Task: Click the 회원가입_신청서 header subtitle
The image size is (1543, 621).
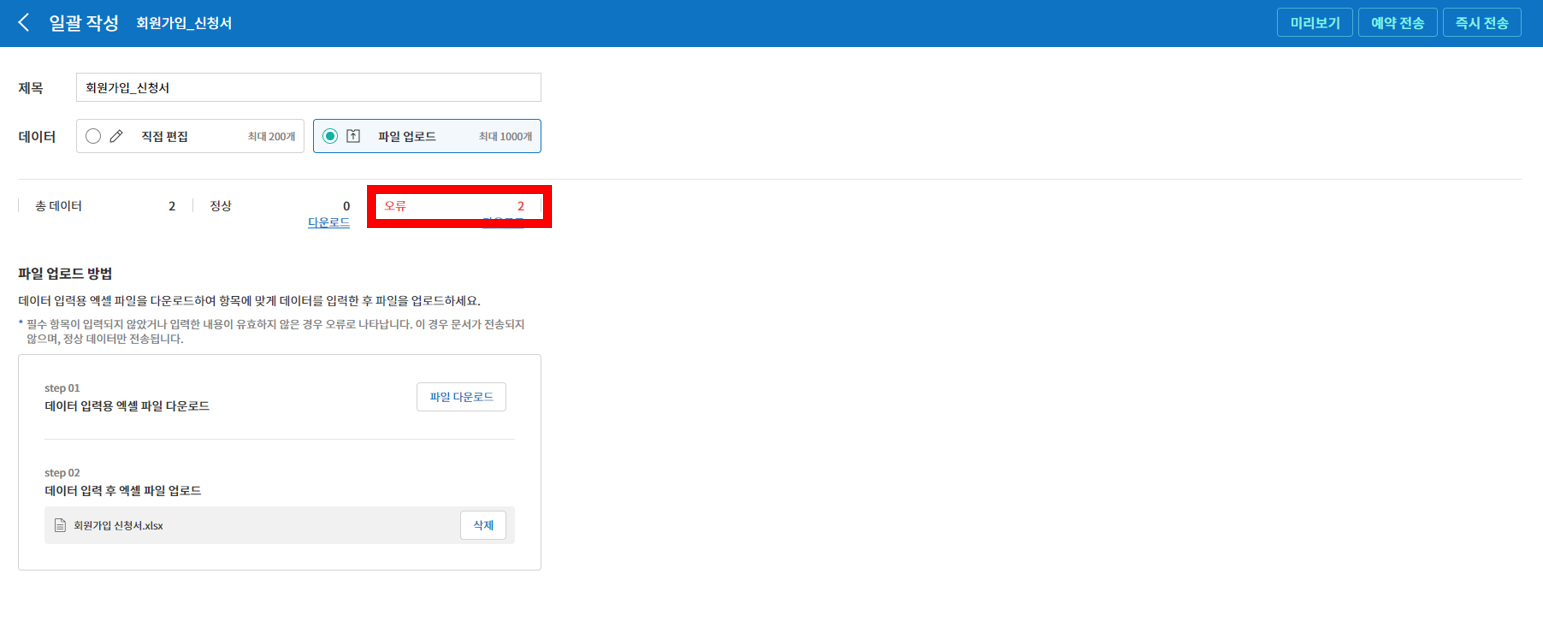Action: point(184,23)
